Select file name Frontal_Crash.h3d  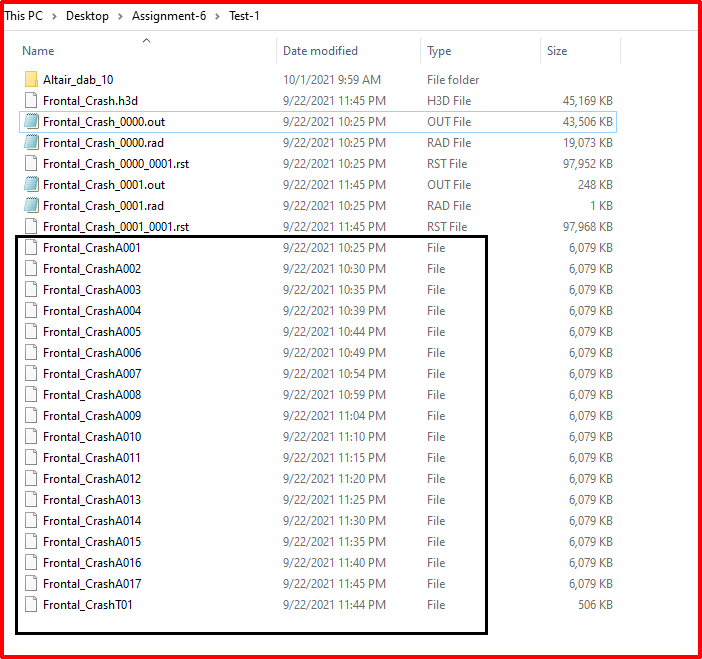click(90, 101)
